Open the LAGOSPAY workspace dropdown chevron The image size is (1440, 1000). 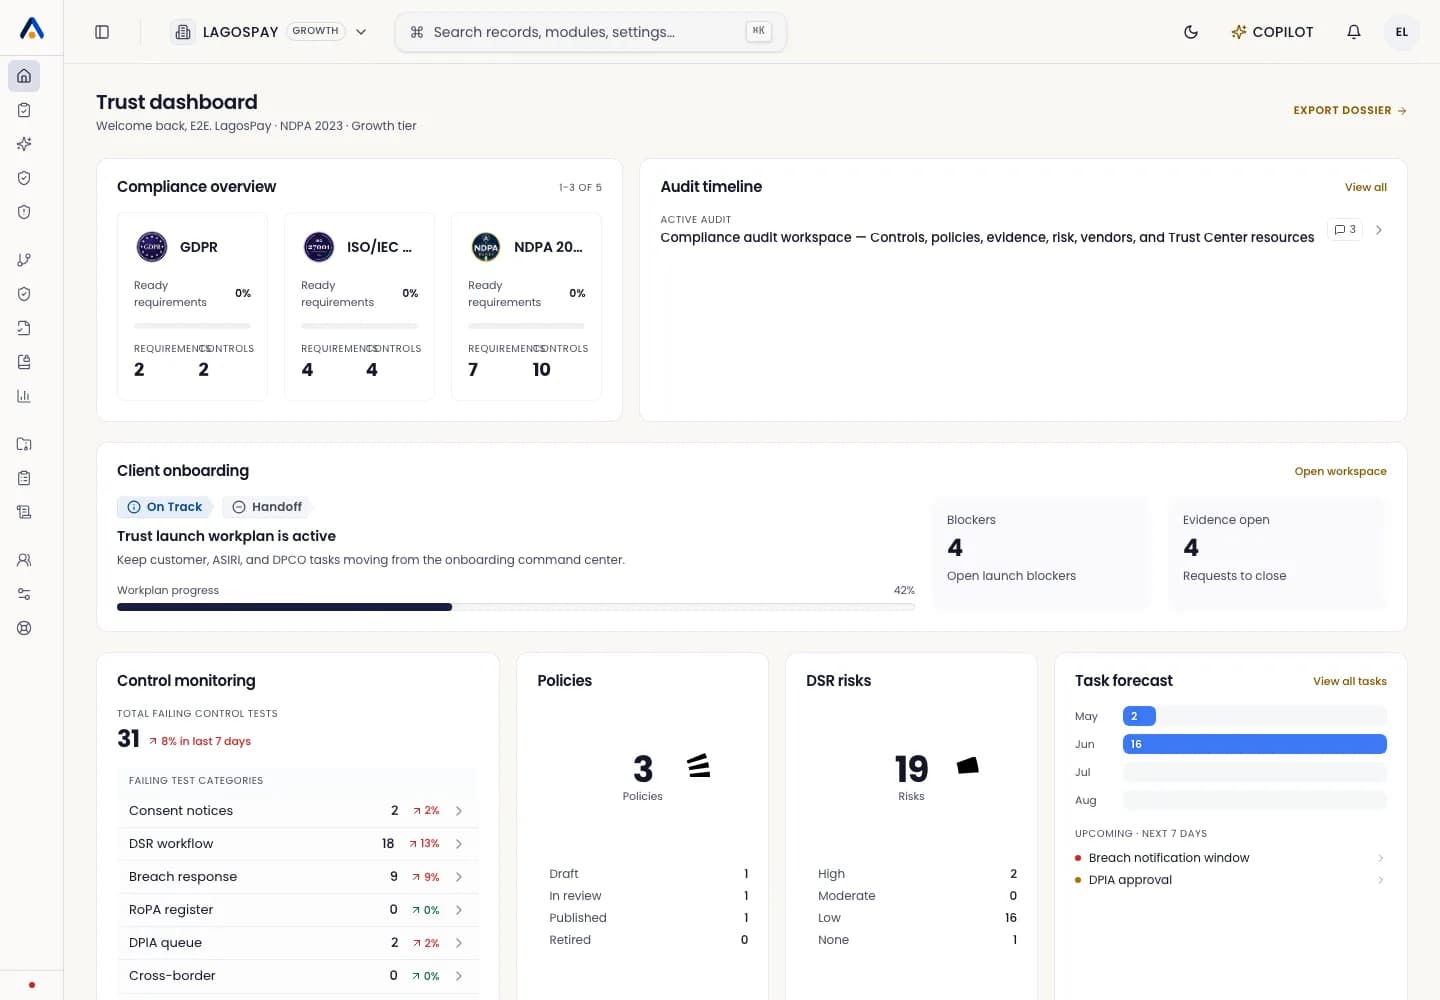[361, 32]
